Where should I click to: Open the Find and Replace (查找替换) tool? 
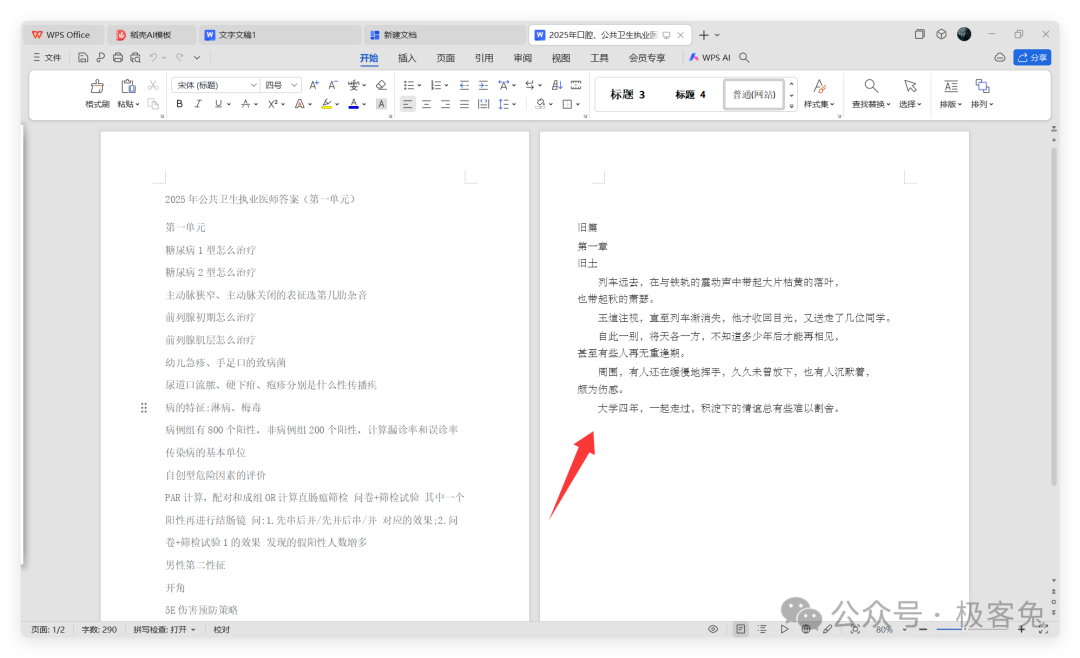[x=871, y=93]
